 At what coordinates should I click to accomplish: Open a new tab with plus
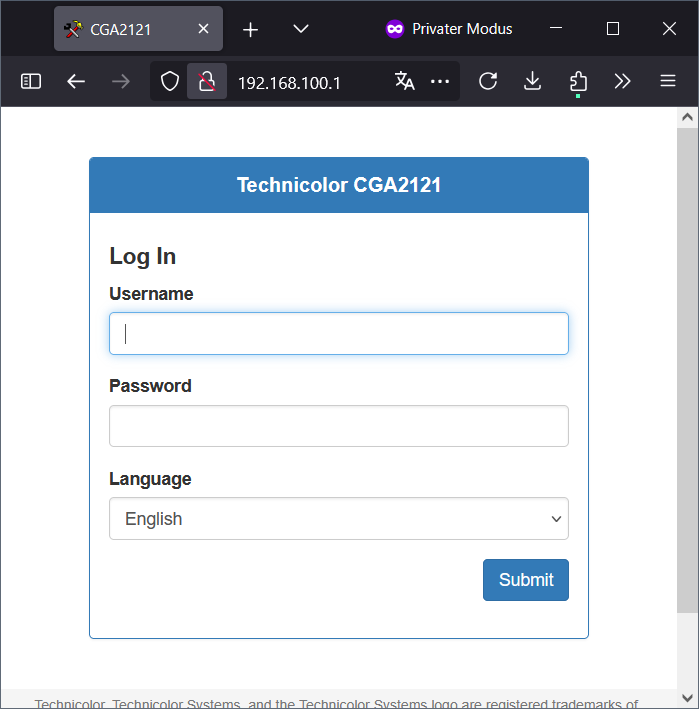click(250, 30)
